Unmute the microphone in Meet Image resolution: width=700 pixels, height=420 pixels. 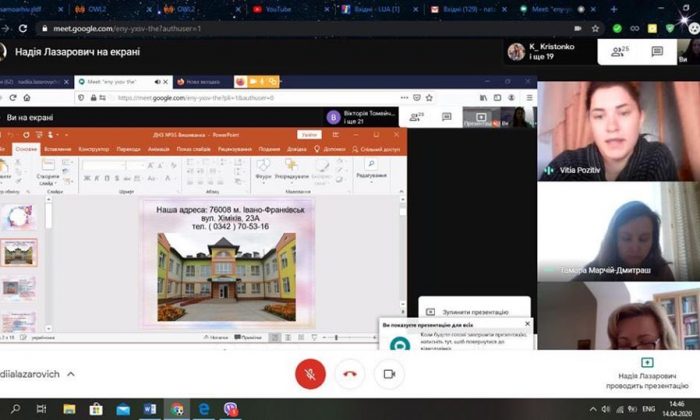pyautogui.click(x=310, y=374)
